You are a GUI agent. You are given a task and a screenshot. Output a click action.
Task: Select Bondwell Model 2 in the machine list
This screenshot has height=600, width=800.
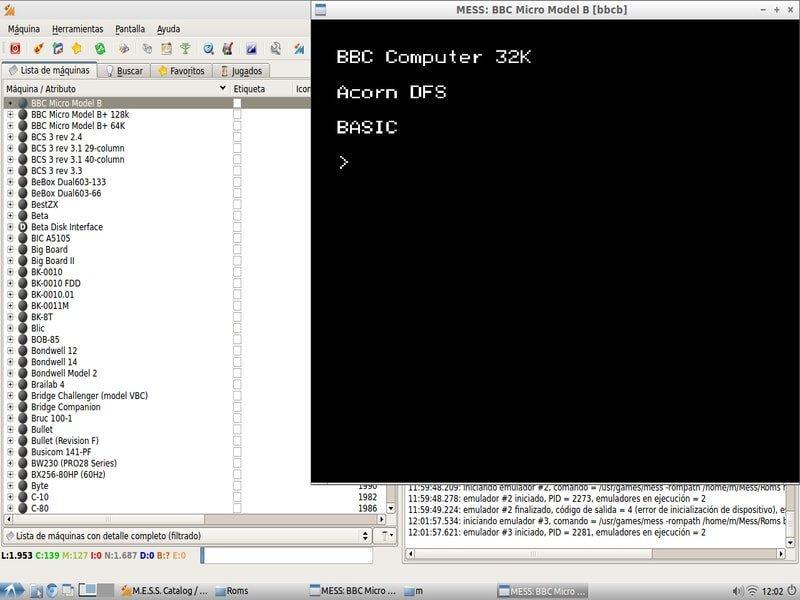(64, 373)
